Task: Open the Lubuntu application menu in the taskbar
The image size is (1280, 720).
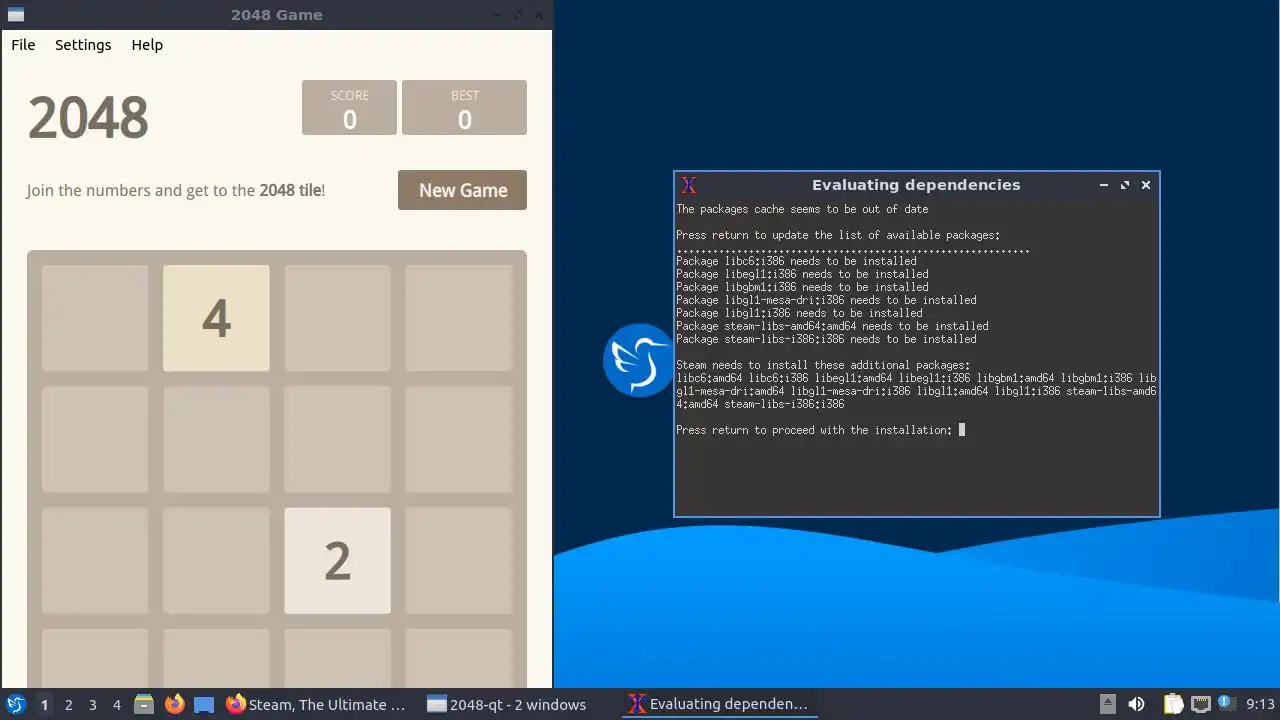Action: coord(15,705)
